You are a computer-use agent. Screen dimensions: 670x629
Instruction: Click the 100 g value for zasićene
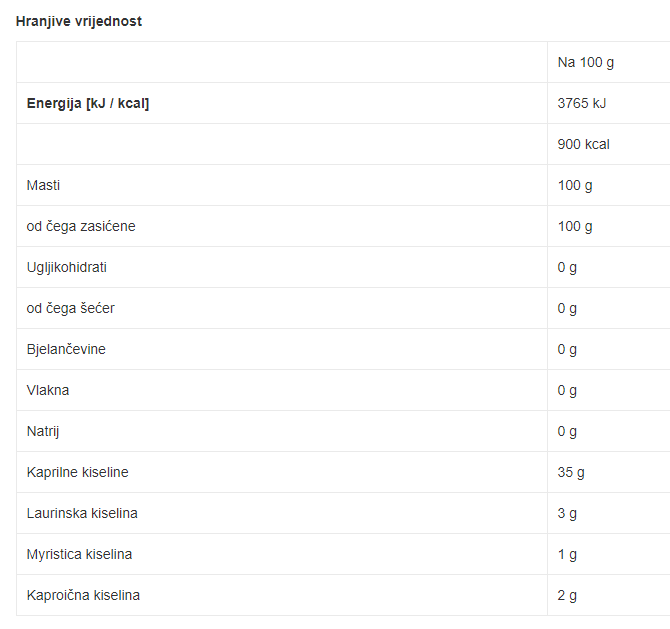[575, 226]
